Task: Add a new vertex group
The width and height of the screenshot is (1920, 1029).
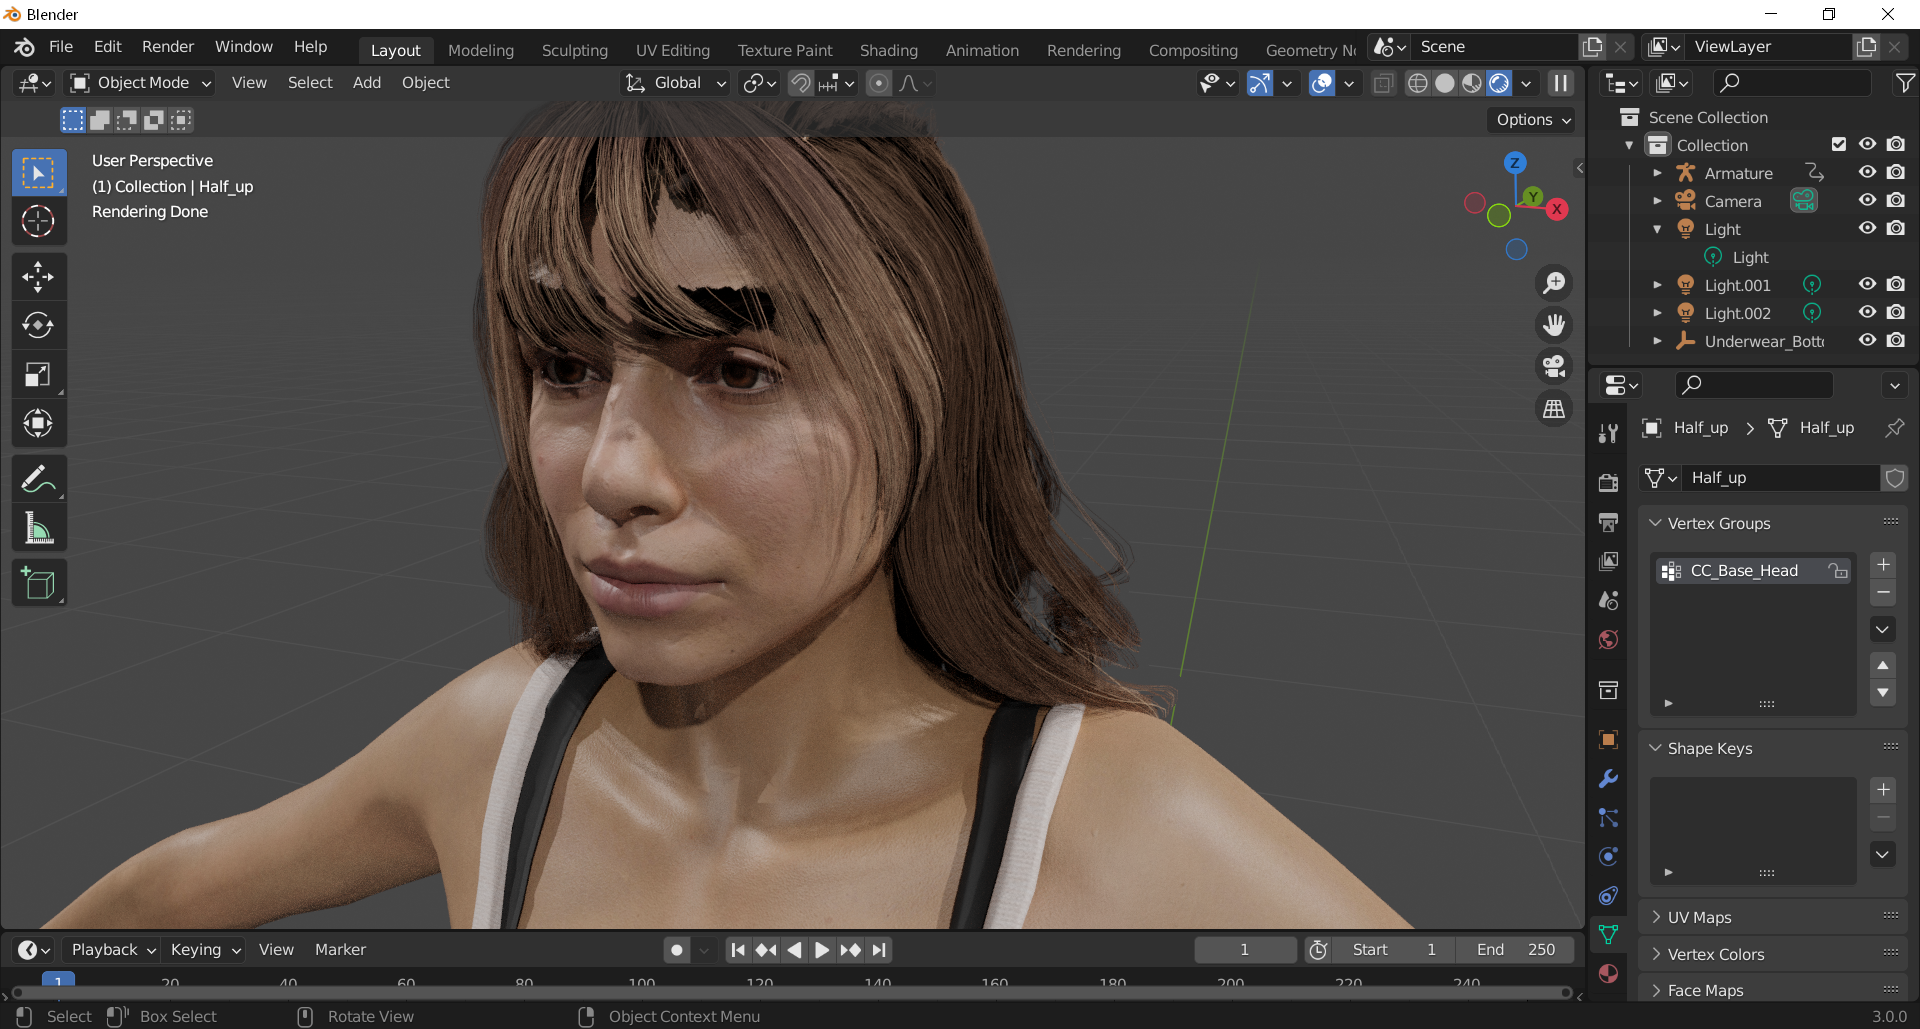Action: [x=1883, y=565]
